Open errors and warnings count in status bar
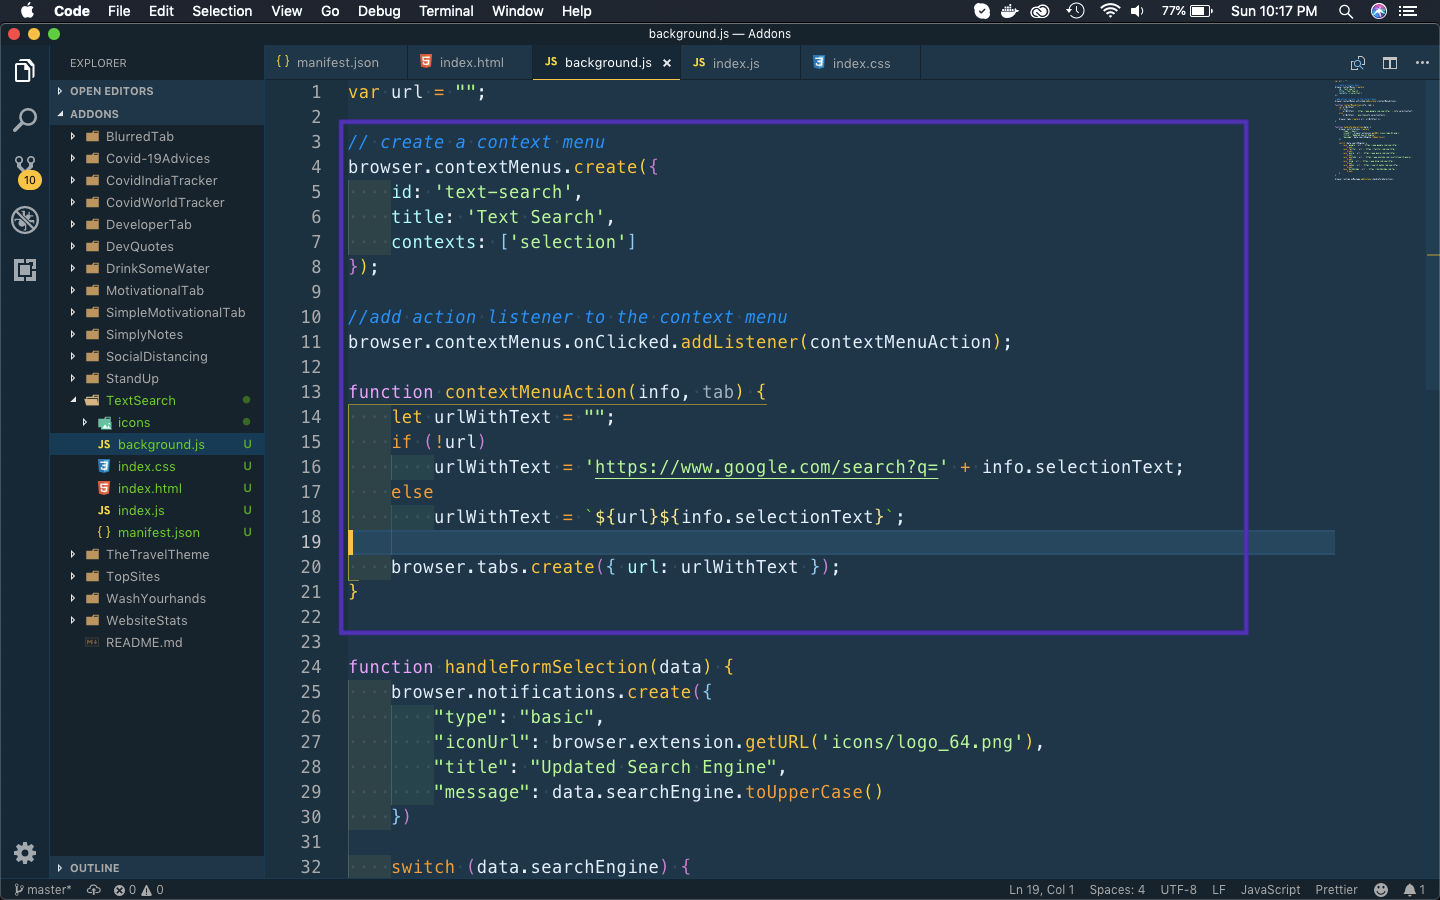1440x900 pixels. 139,890
